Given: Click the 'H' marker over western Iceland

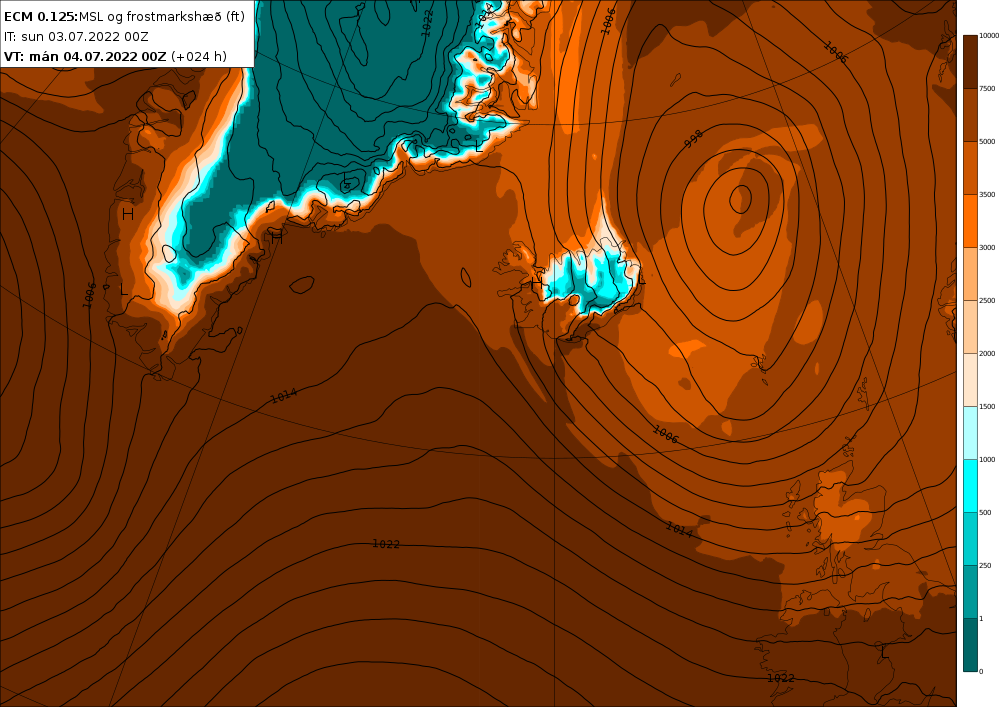Looking at the screenshot, I should coord(537,282).
